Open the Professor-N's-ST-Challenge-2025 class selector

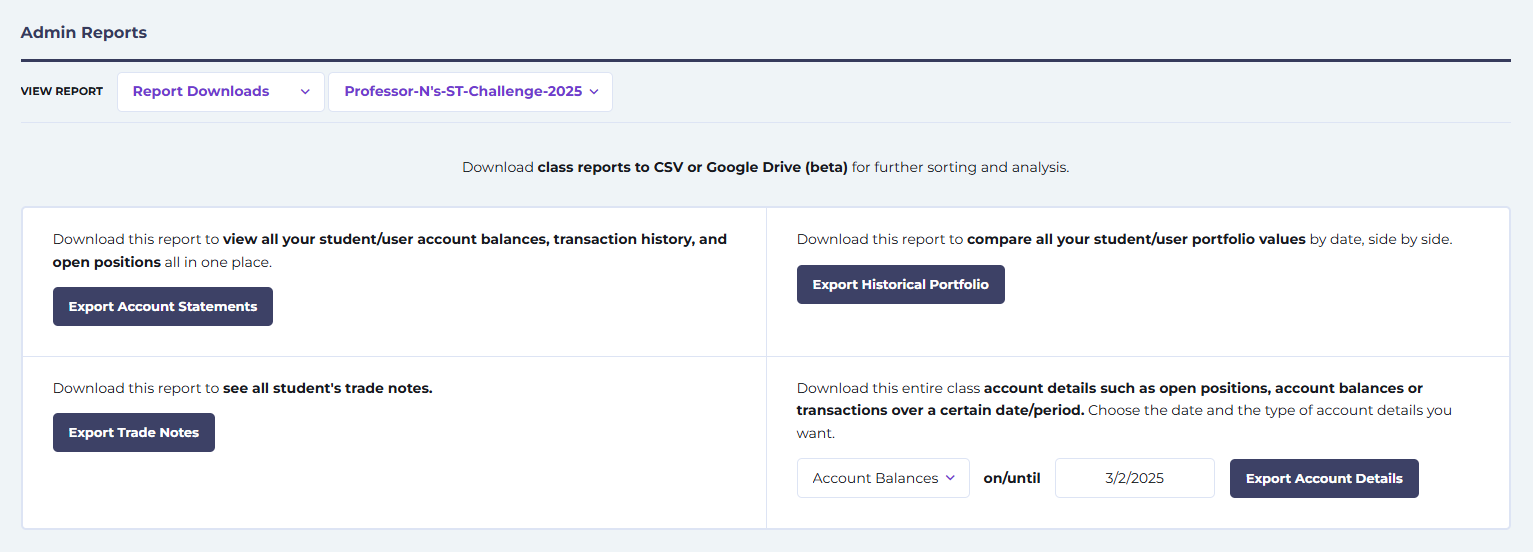coord(470,91)
